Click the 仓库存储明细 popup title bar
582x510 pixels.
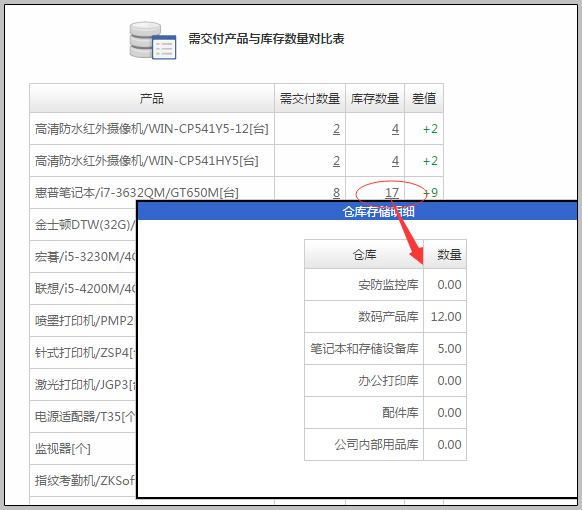(357, 212)
